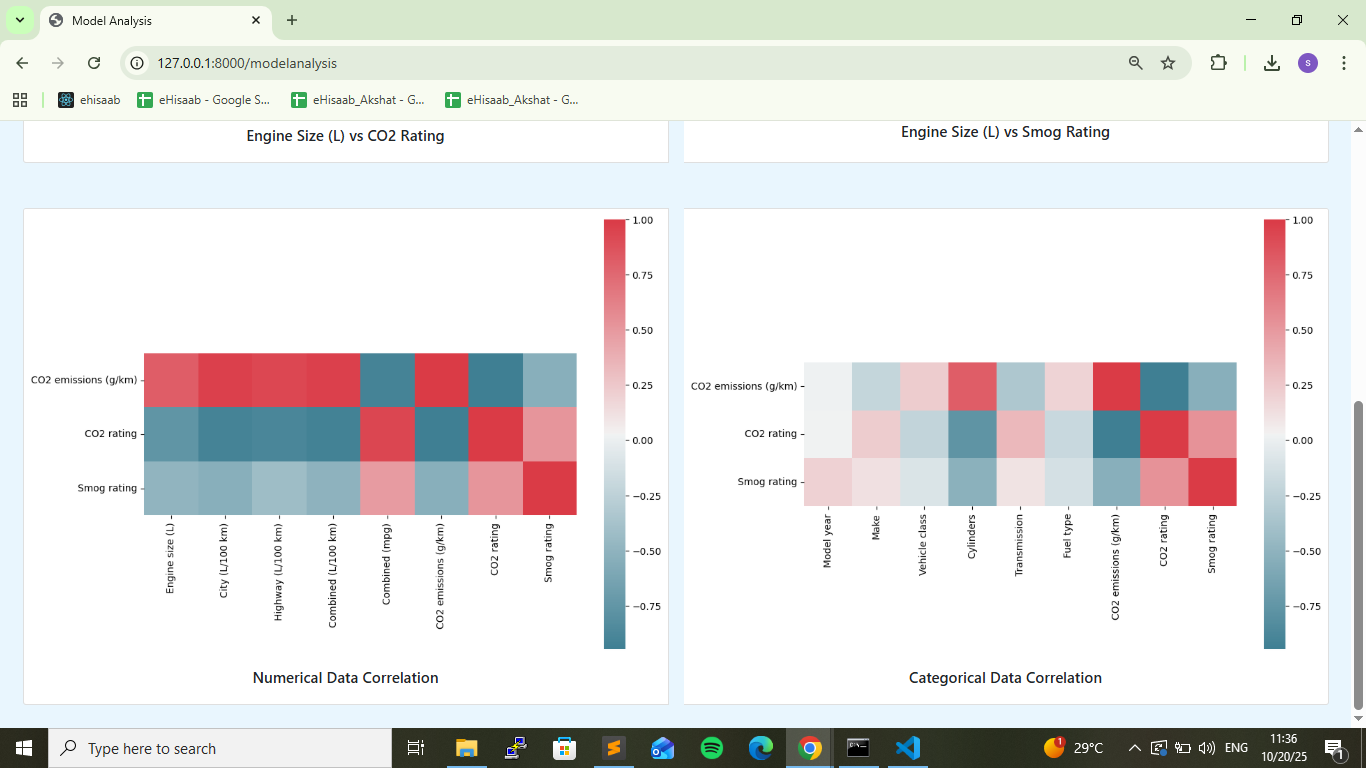Open Visual Studio Code from taskbar
The width and height of the screenshot is (1366, 768).
(907, 748)
